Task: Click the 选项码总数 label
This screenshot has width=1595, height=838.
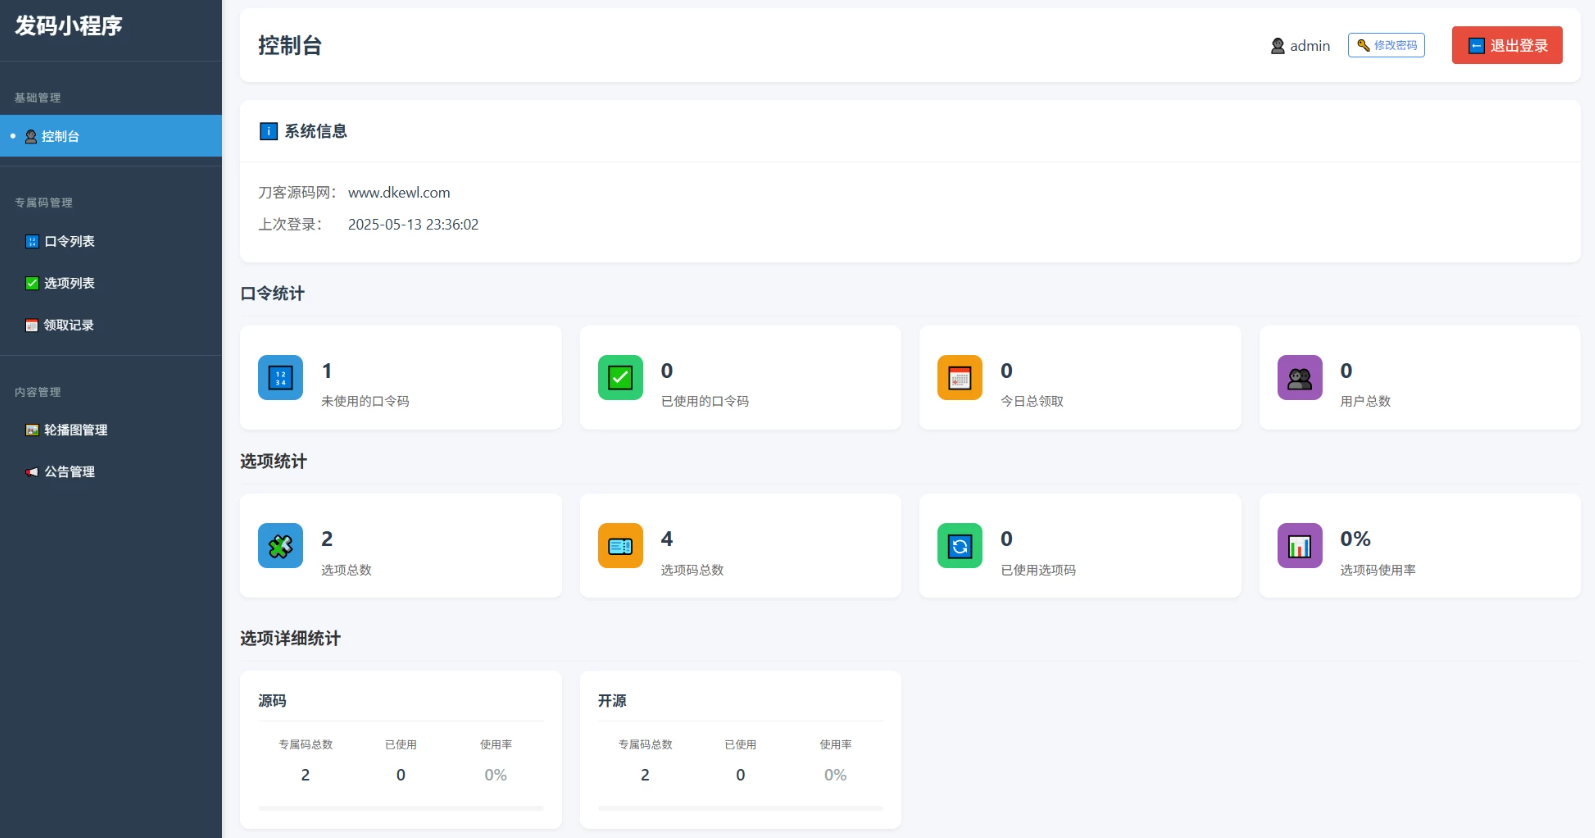Action: (692, 570)
